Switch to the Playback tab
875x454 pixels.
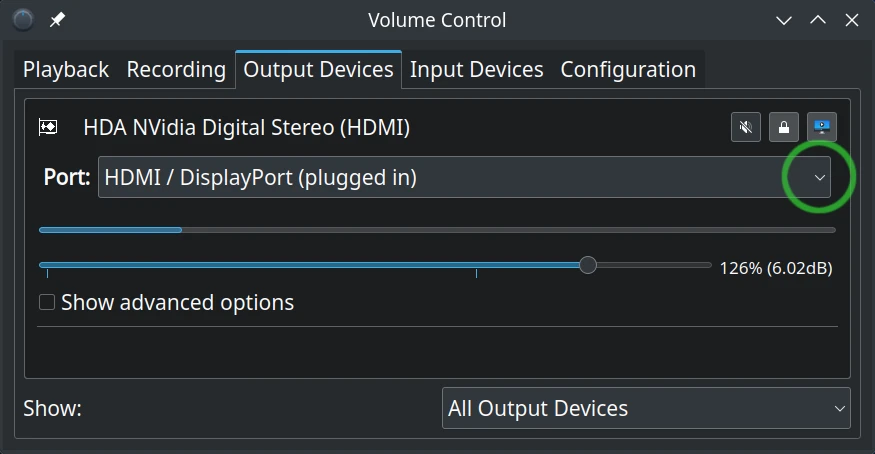[66, 70]
